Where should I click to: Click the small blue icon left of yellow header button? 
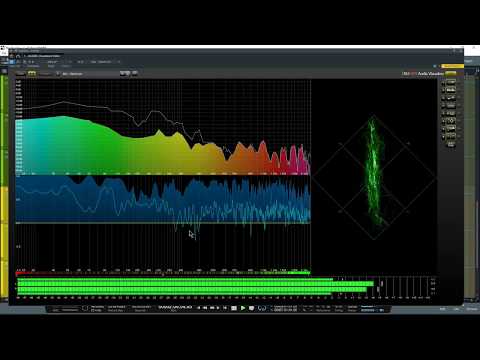435,66
